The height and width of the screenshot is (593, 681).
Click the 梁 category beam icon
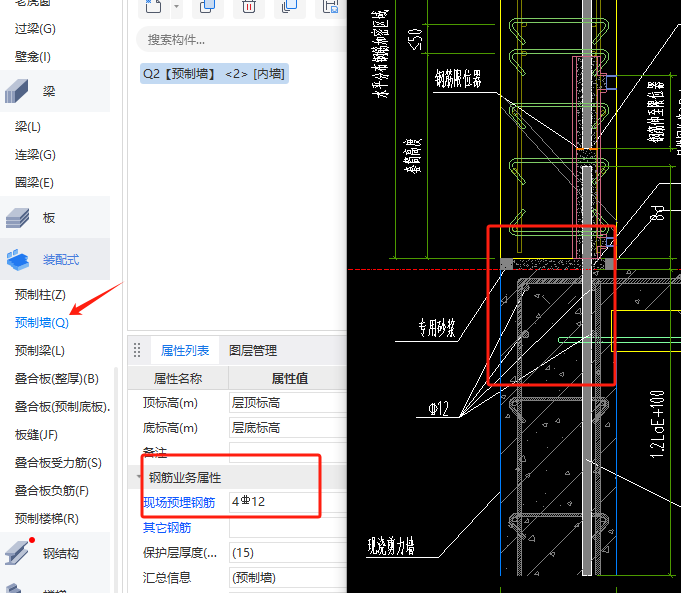(17, 91)
